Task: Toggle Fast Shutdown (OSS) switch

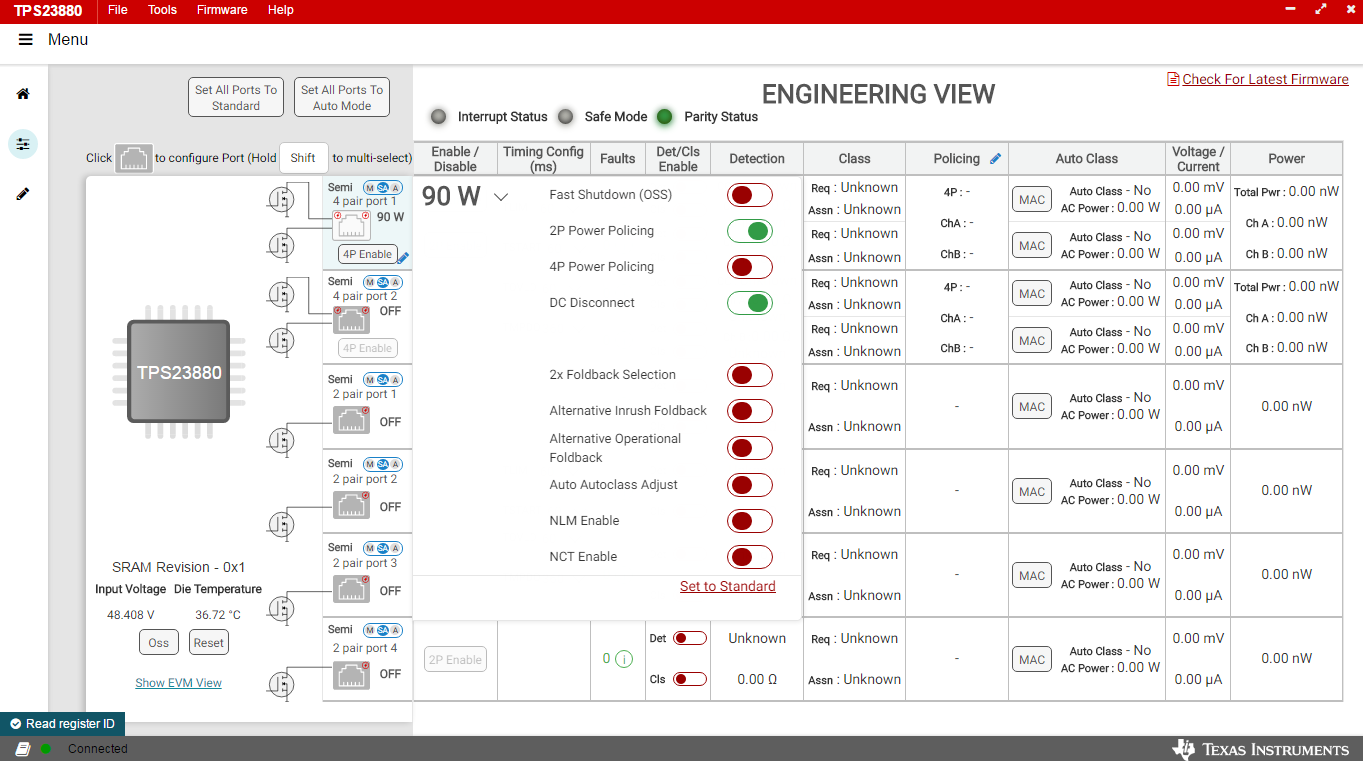Action: [750, 195]
